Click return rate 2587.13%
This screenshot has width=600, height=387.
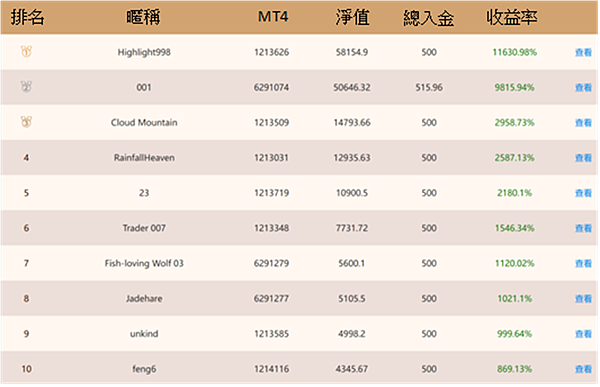click(515, 158)
